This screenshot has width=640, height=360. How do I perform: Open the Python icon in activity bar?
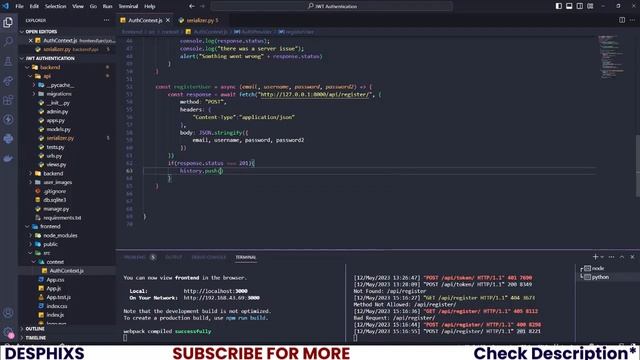(8, 139)
